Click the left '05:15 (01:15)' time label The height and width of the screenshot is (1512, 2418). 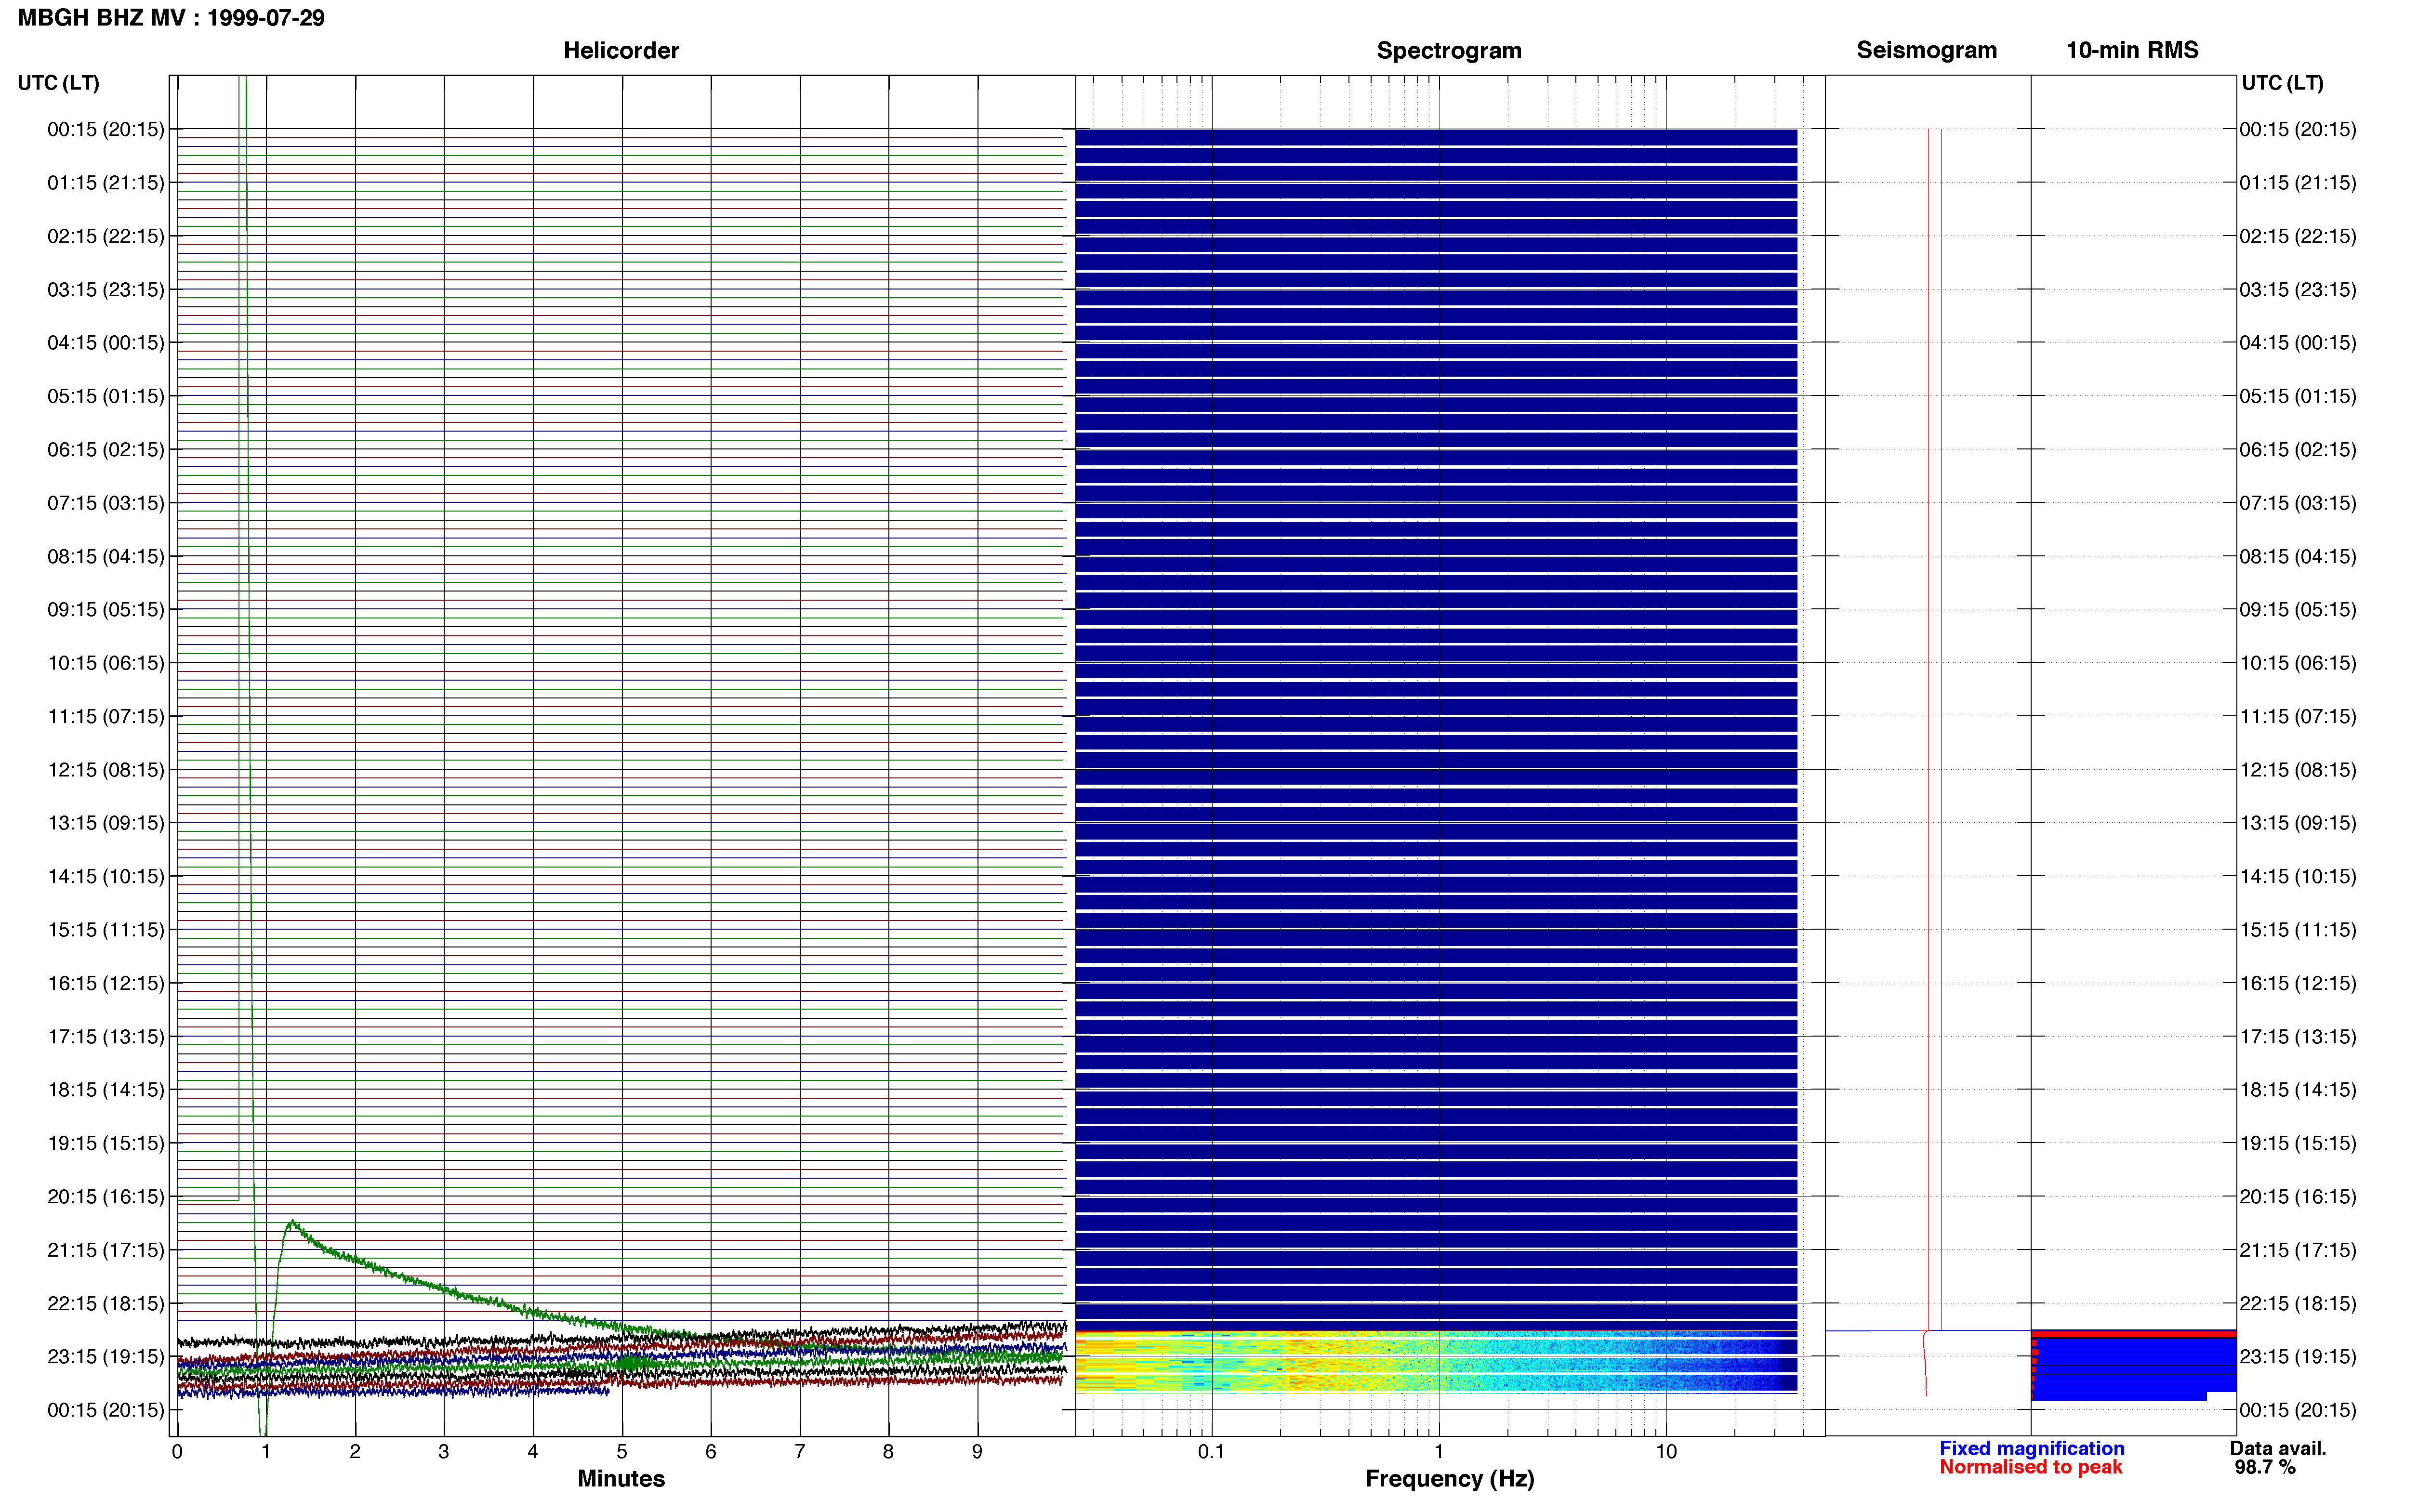pos(106,396)
